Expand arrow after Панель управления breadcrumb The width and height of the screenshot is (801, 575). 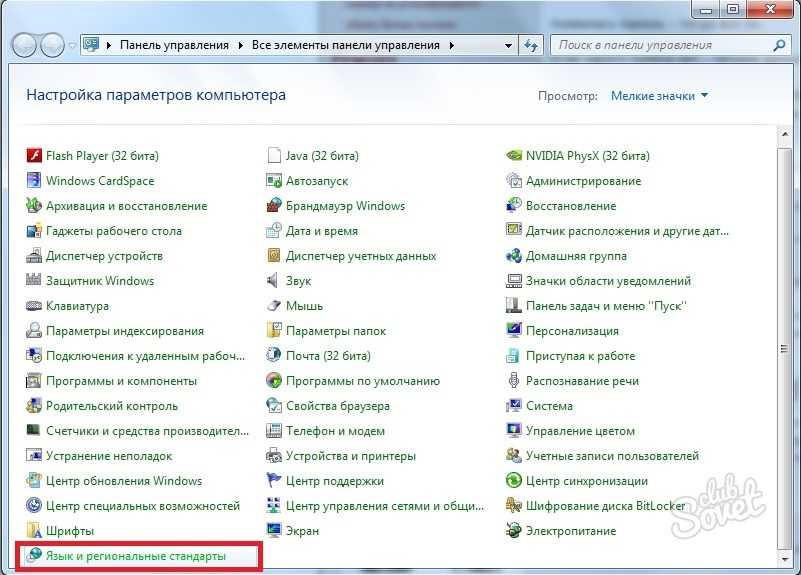coord(241,45)
